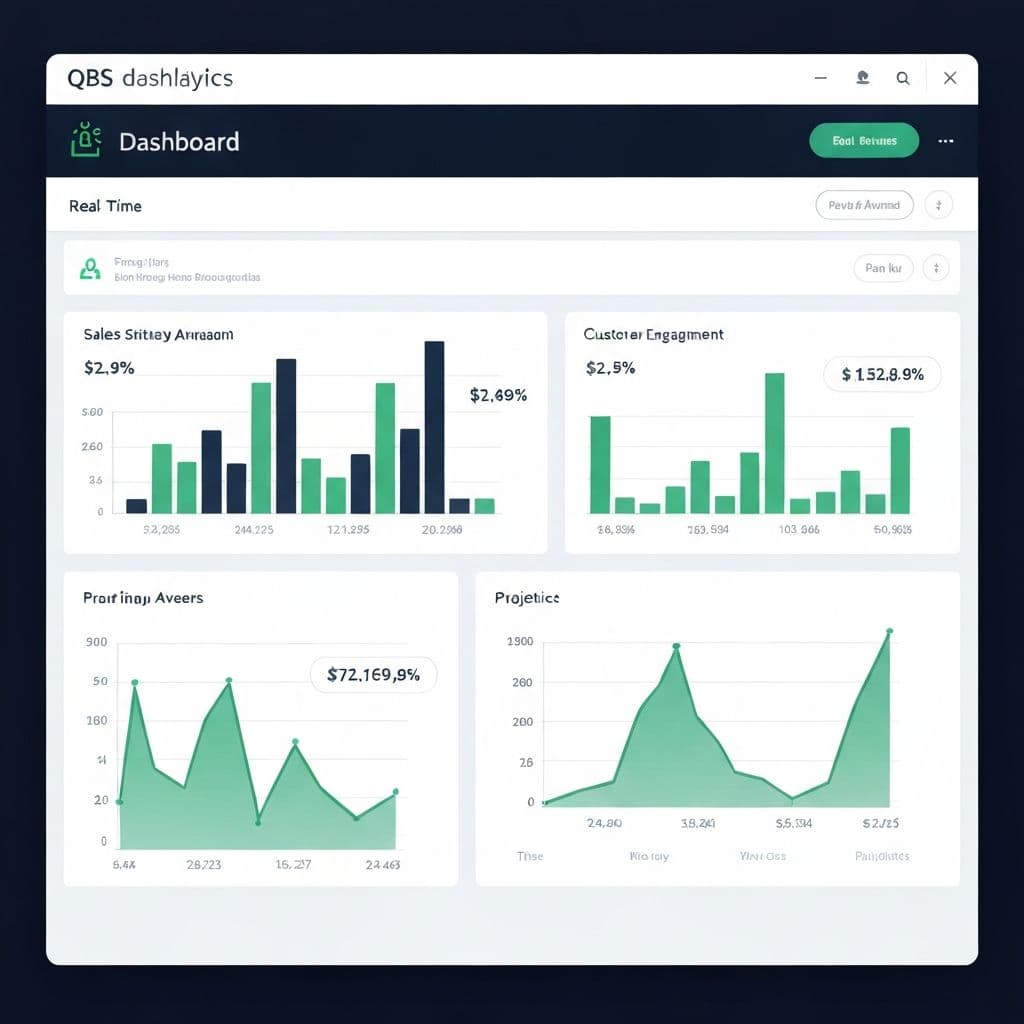Open the search magnifier in the title bar
The height and width of the screenshot is (1024, 1024).
click(x=902, y=77)
